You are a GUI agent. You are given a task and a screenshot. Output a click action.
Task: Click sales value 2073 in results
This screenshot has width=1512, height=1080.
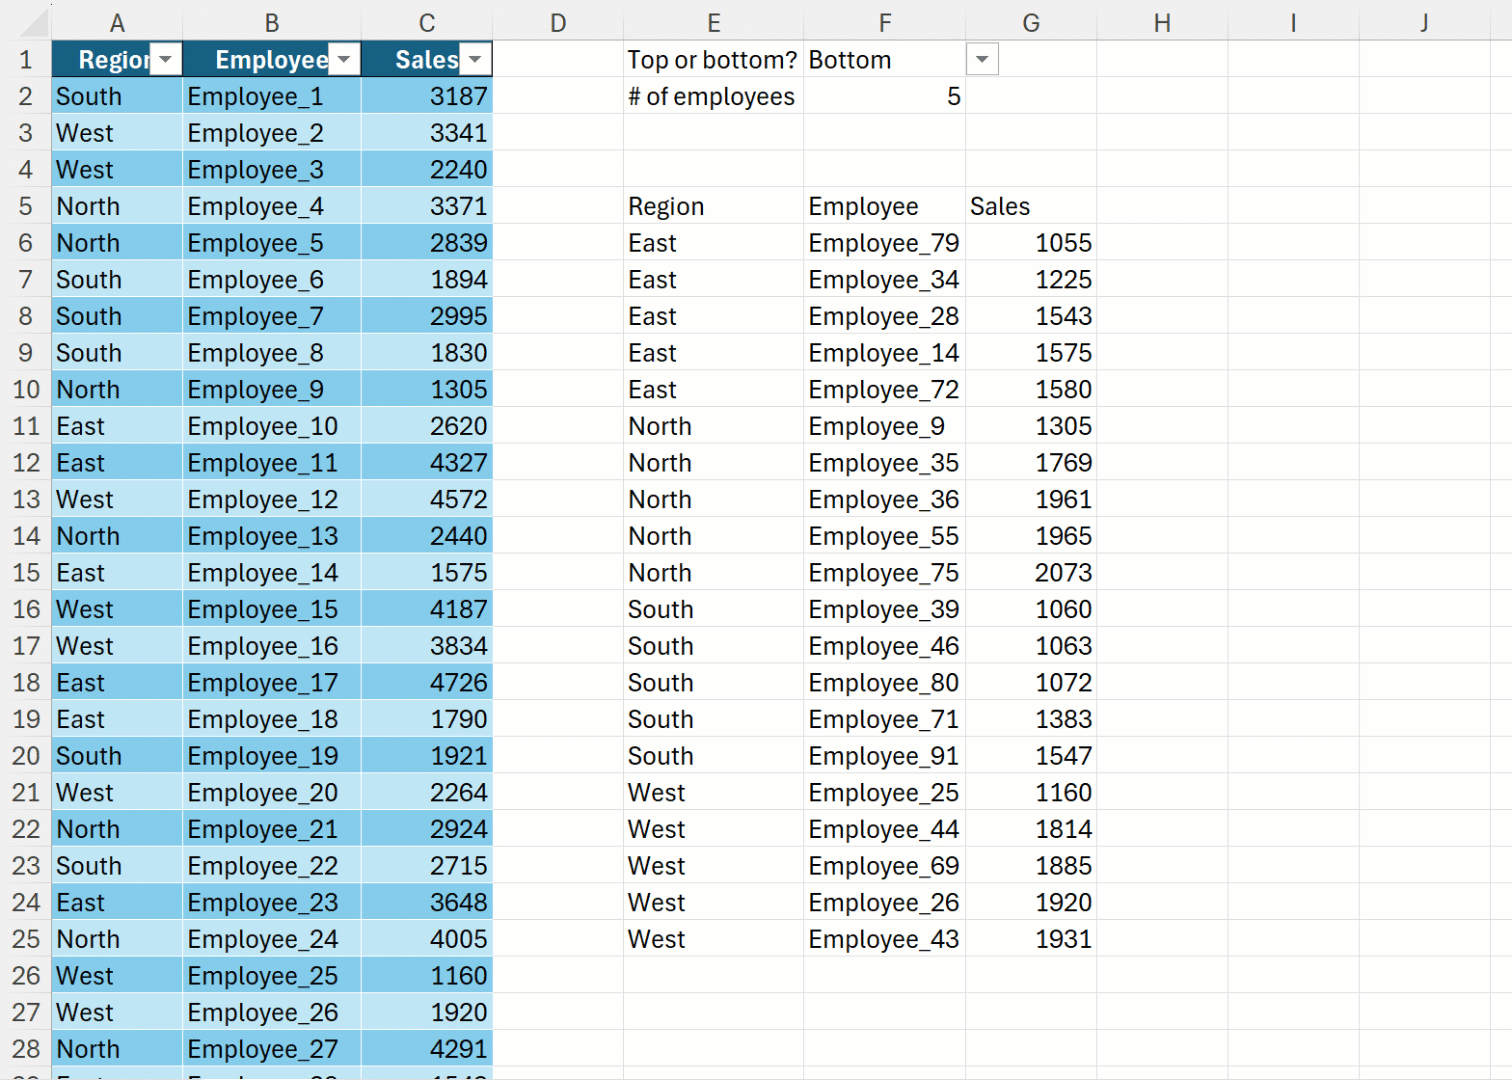tap(1031, 573)
